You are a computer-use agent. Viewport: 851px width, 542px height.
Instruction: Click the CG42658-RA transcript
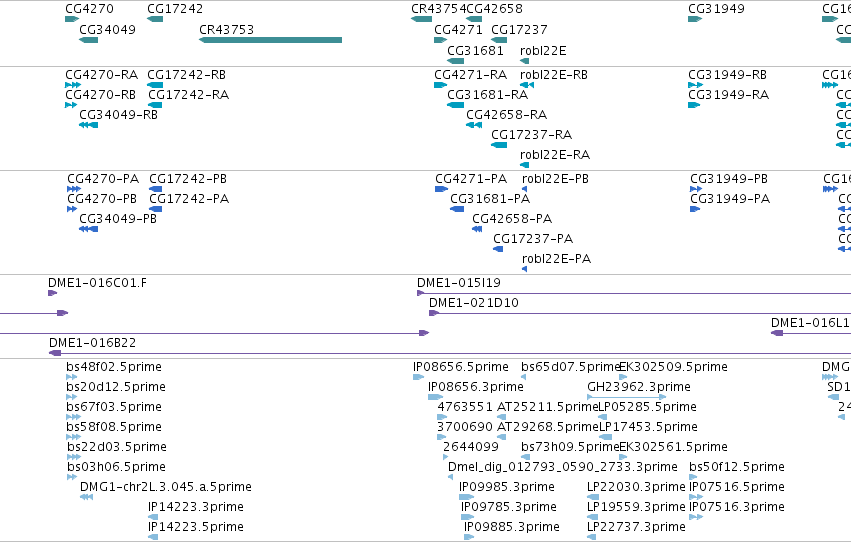click(x=474, y=125)
